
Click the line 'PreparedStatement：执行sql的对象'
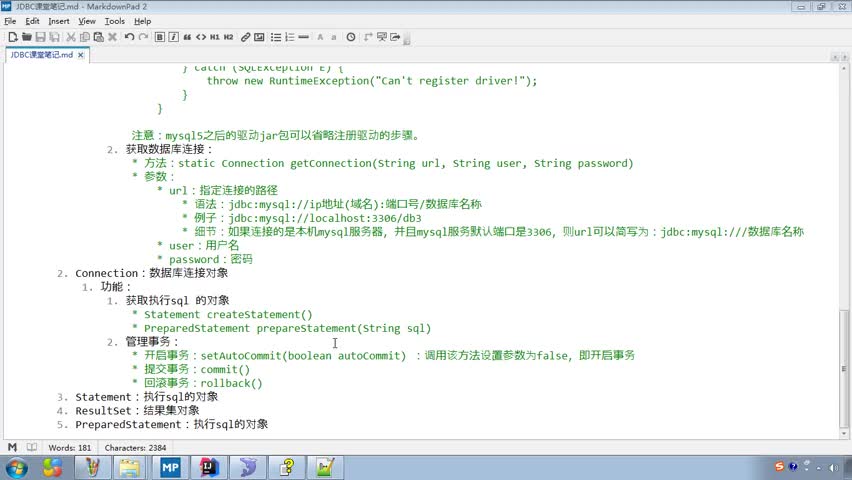pyautogui.click(x=171, y=424)
